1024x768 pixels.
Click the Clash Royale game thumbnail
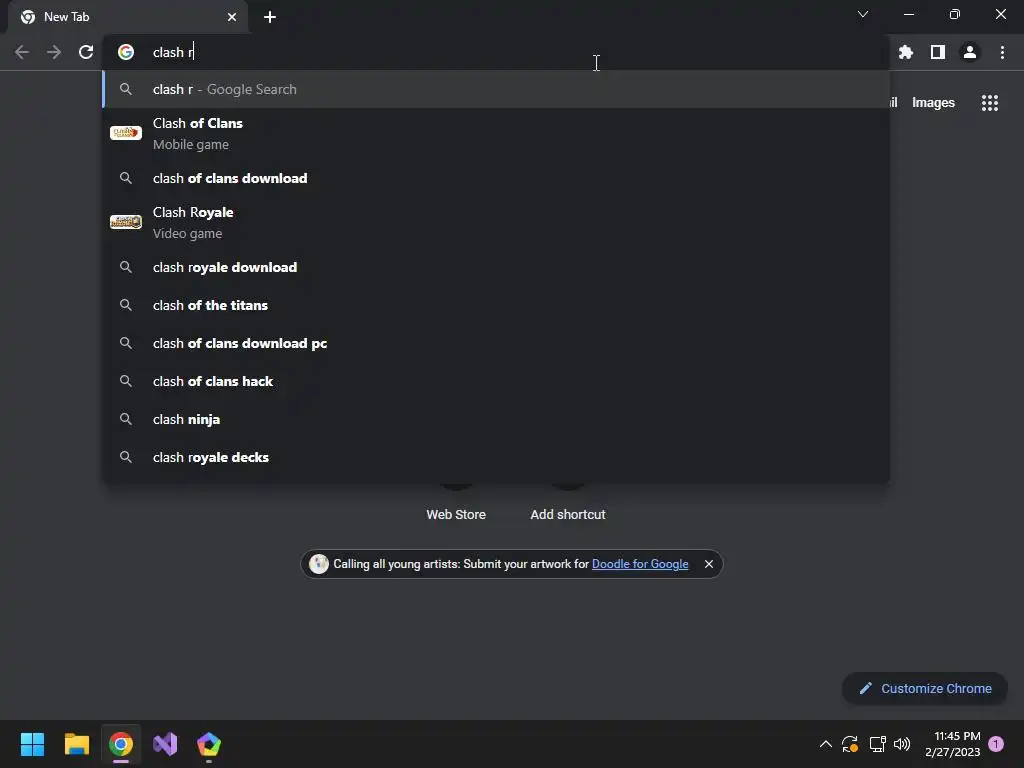[x=126, y=222]
